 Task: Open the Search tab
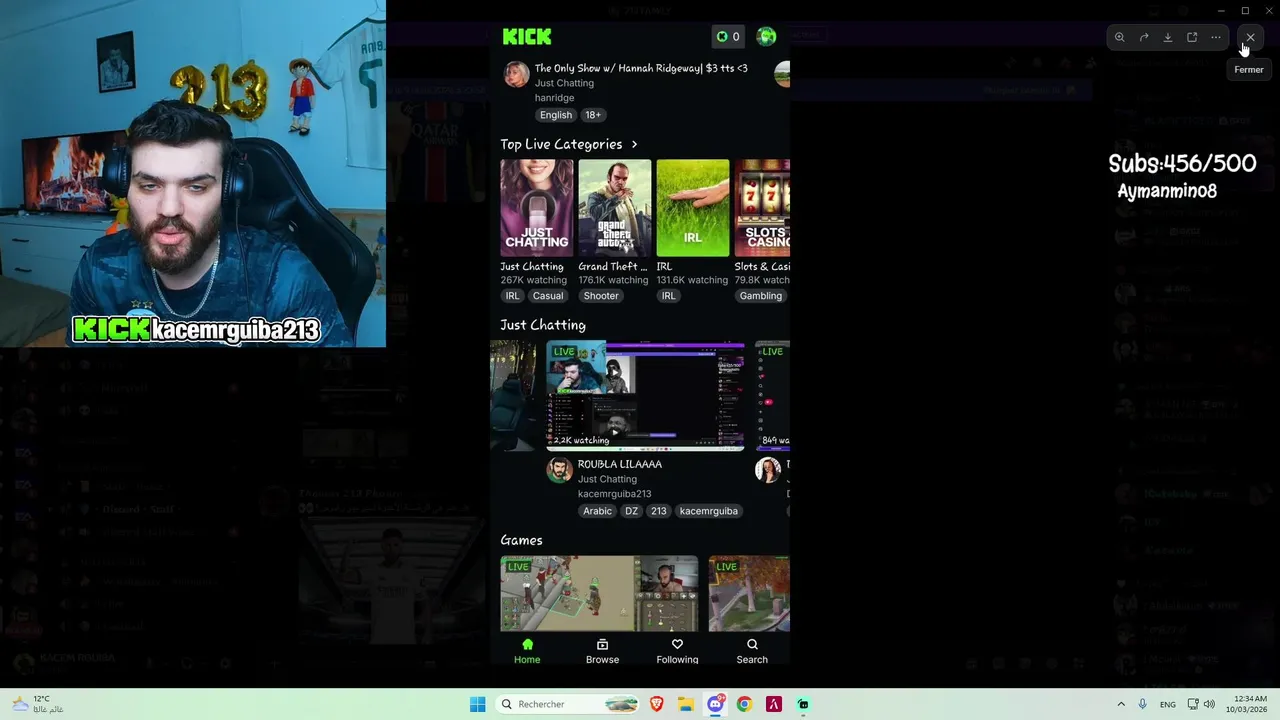752,651
